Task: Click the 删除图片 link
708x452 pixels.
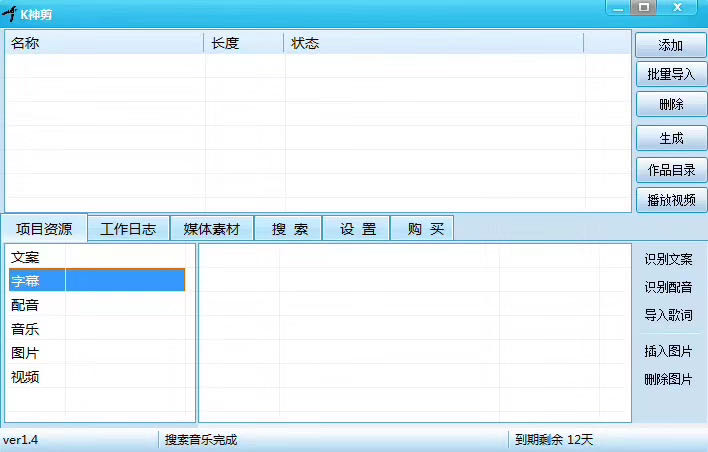Action: coord(668,379)
